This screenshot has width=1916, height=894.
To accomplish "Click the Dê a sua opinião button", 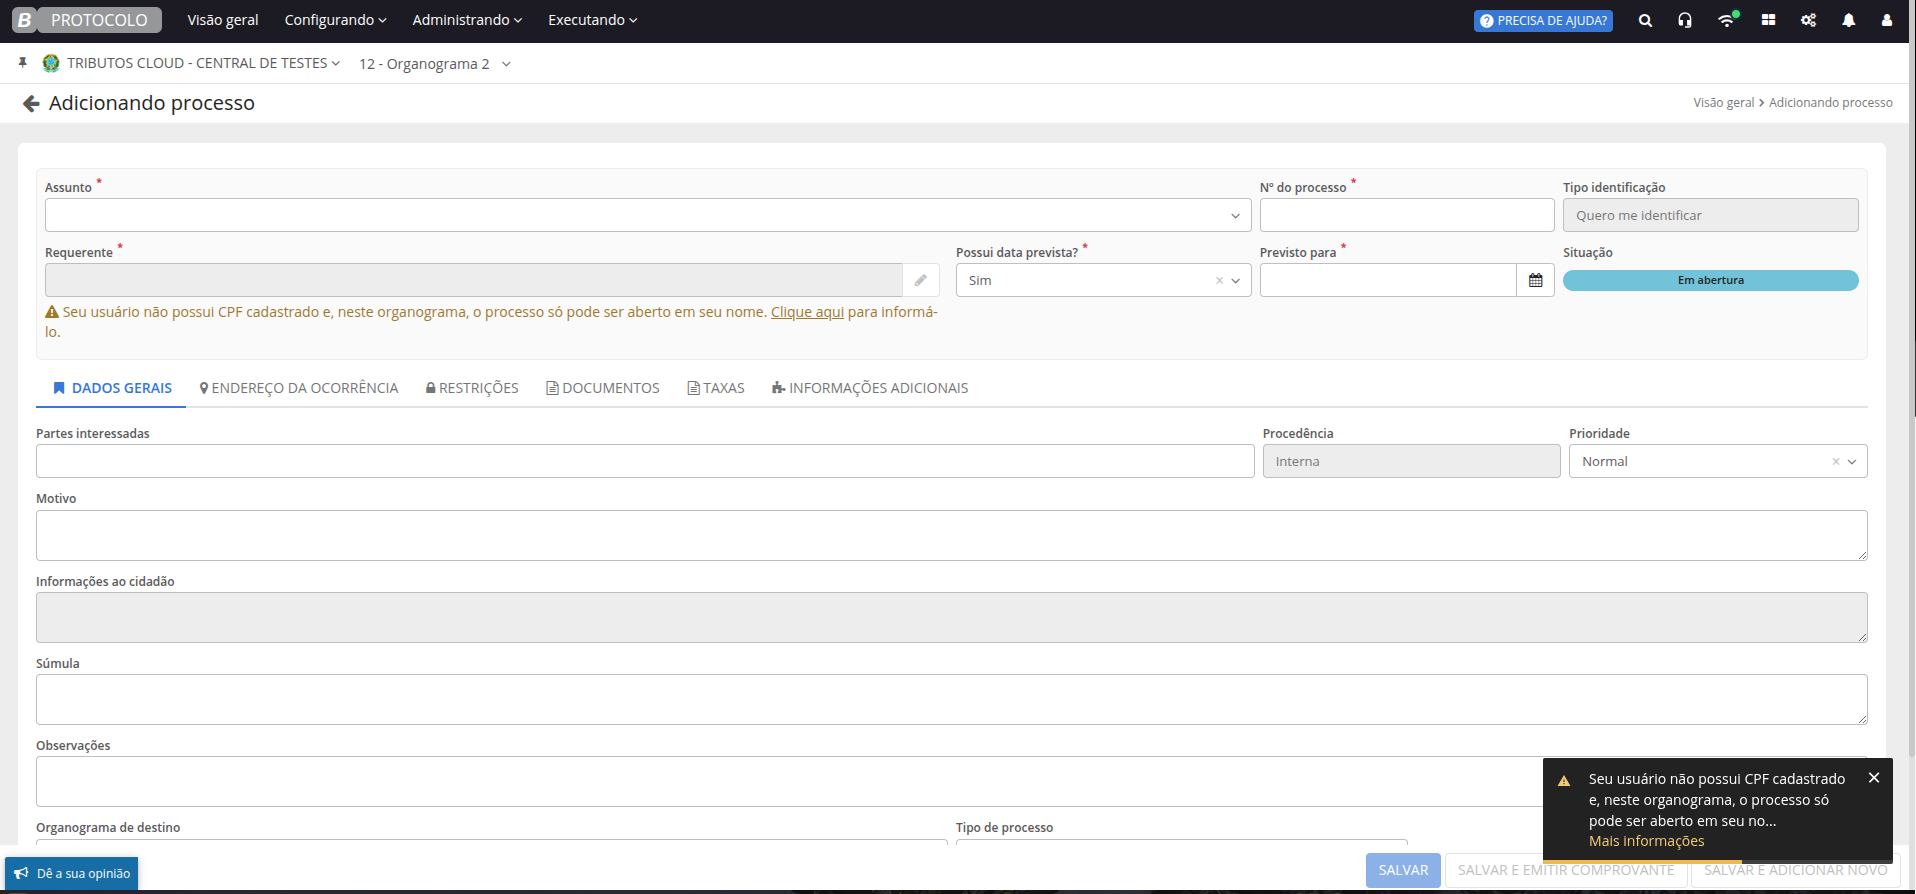I will 72,873.
